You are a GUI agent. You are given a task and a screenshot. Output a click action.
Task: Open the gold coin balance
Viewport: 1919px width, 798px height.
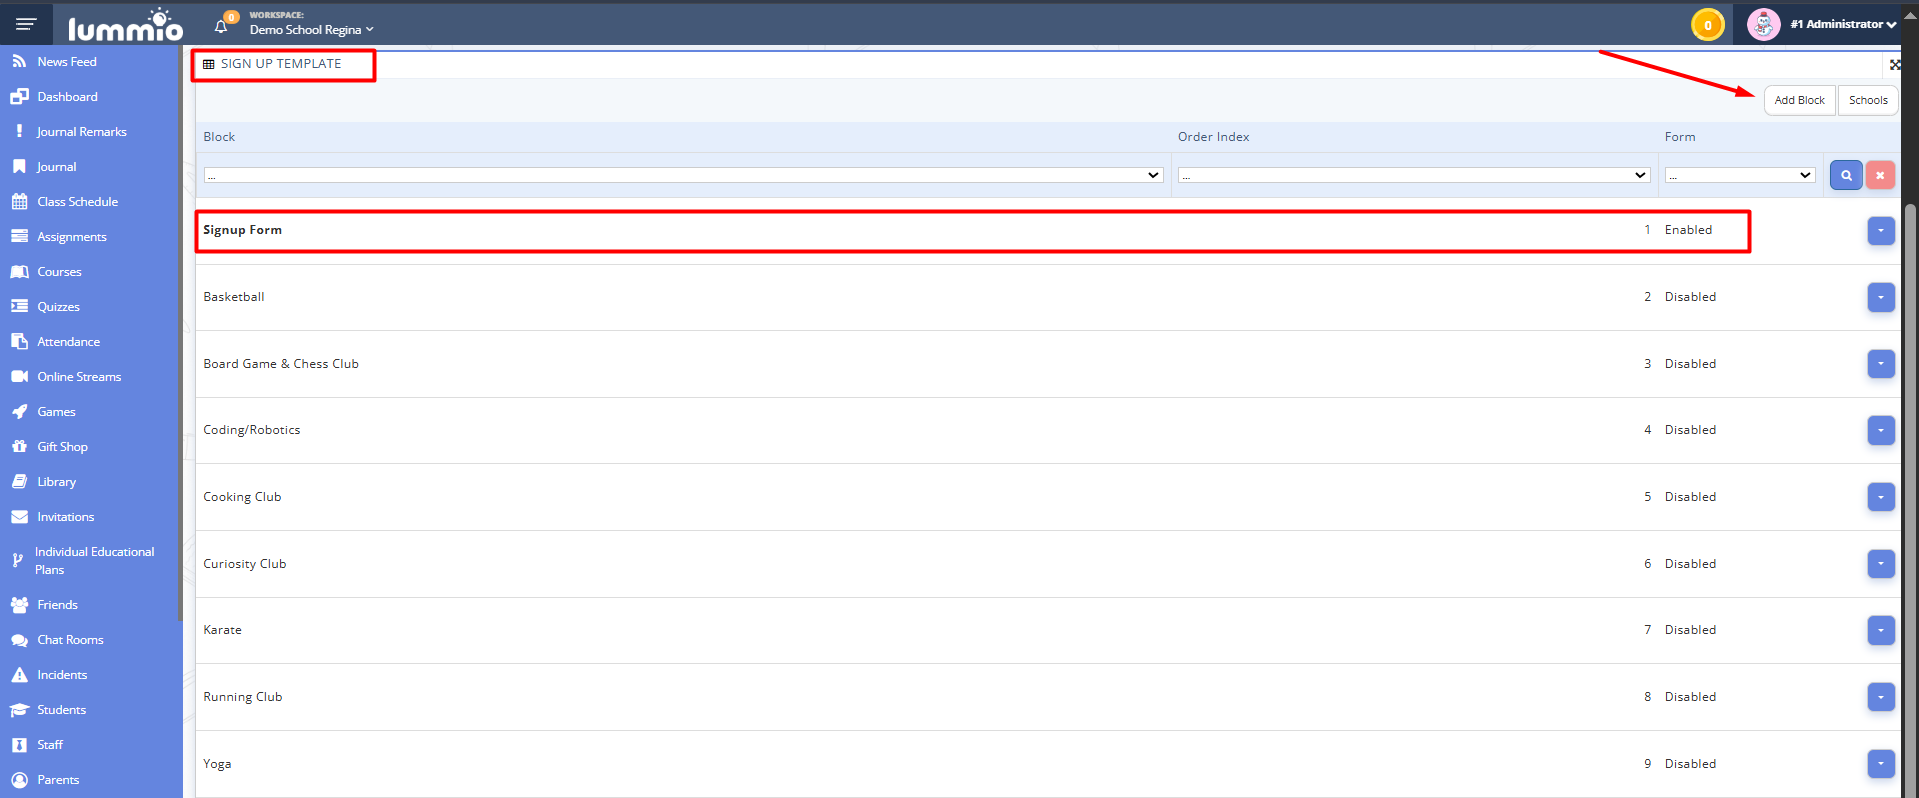point(1707,25)
